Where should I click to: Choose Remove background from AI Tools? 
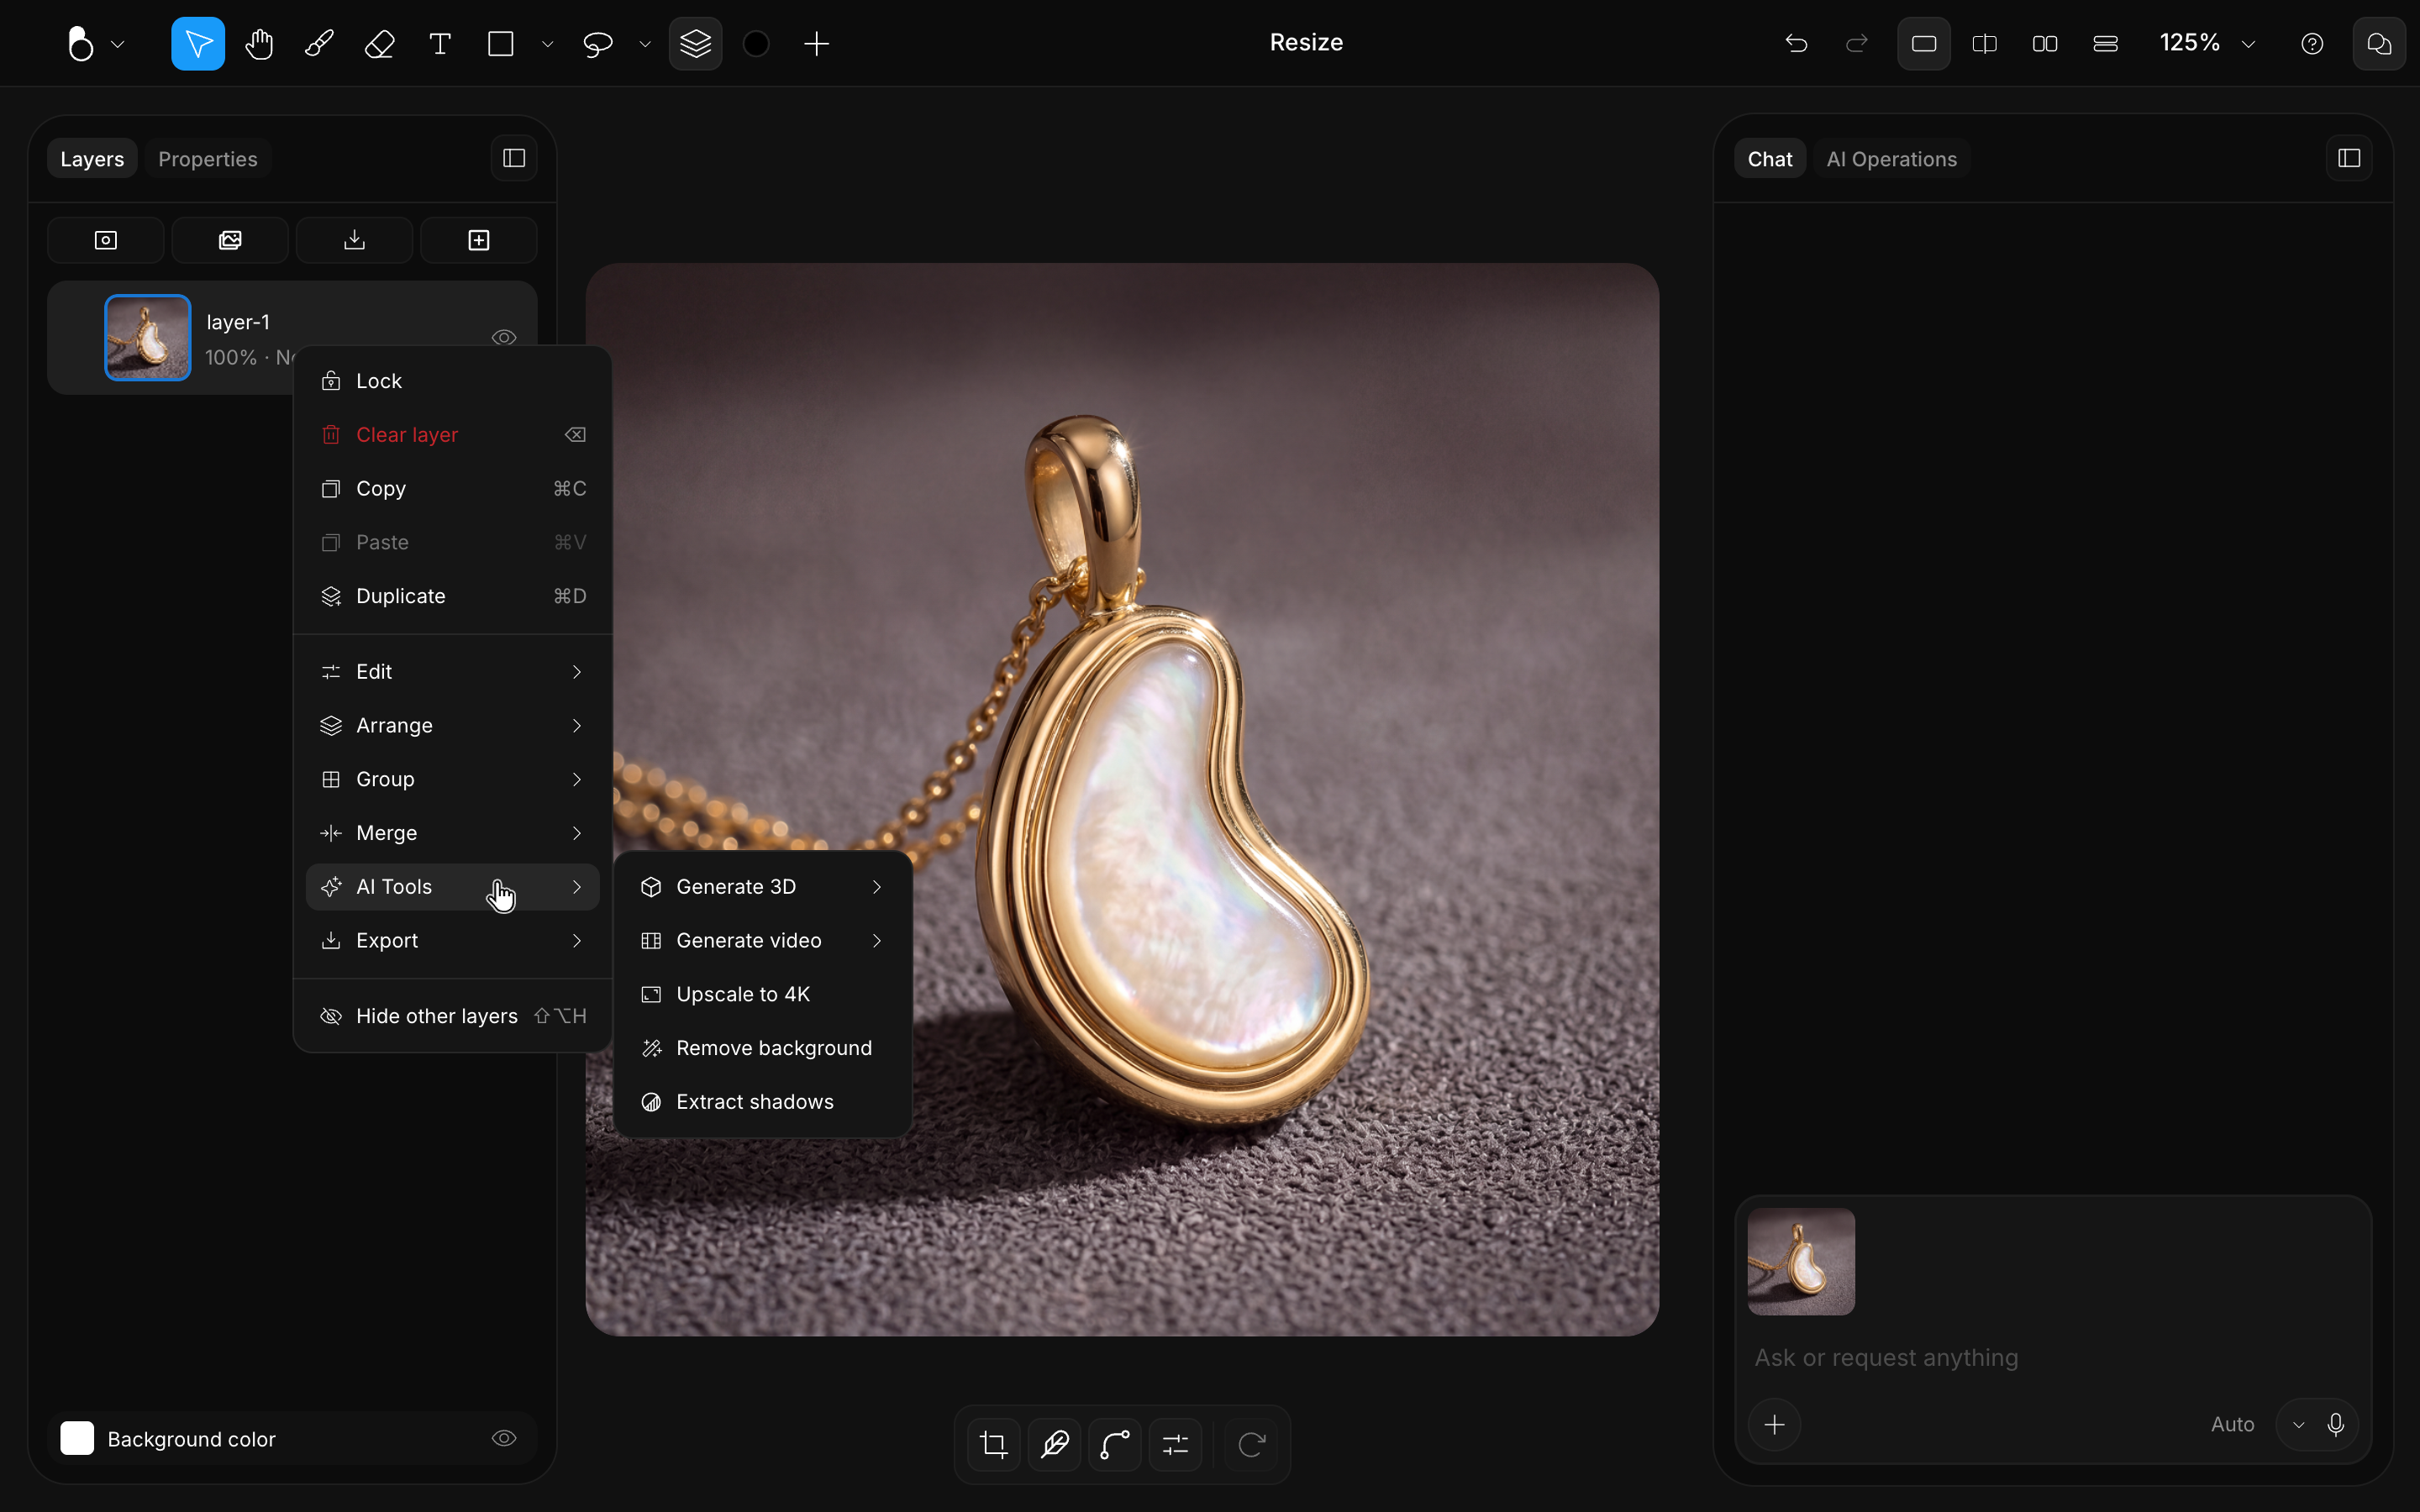tap(763, 1048)
